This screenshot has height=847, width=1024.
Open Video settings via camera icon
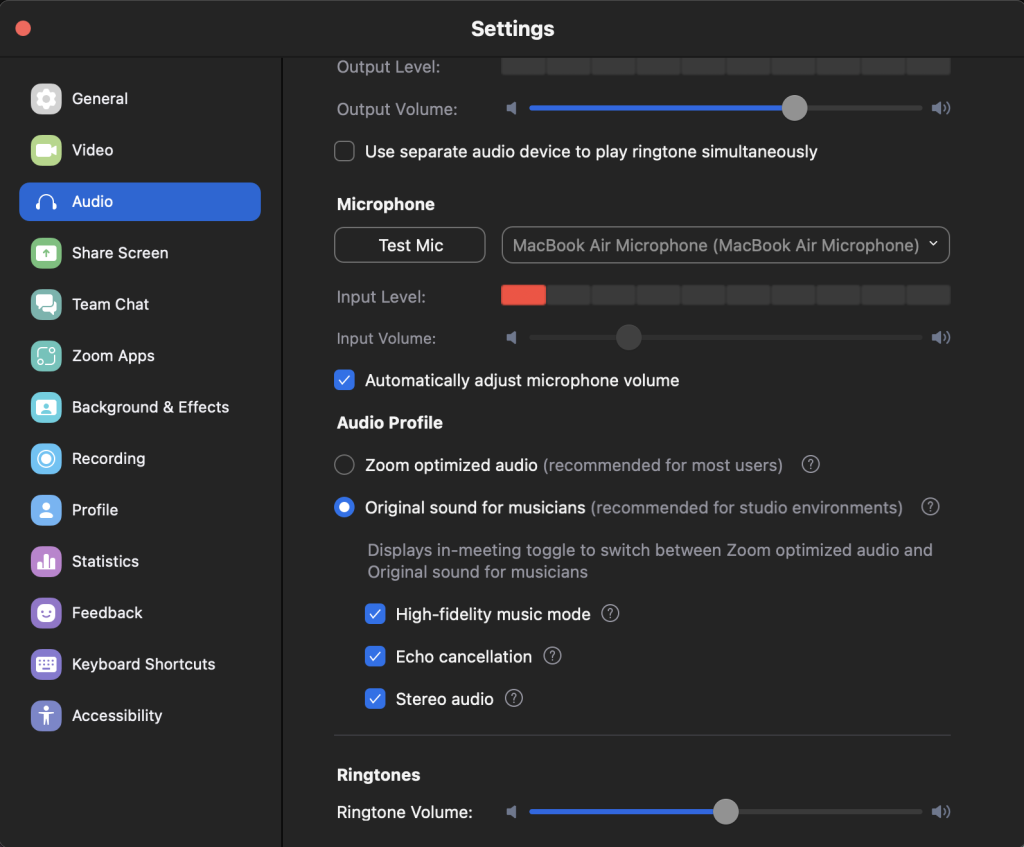(x=46, y=150)
